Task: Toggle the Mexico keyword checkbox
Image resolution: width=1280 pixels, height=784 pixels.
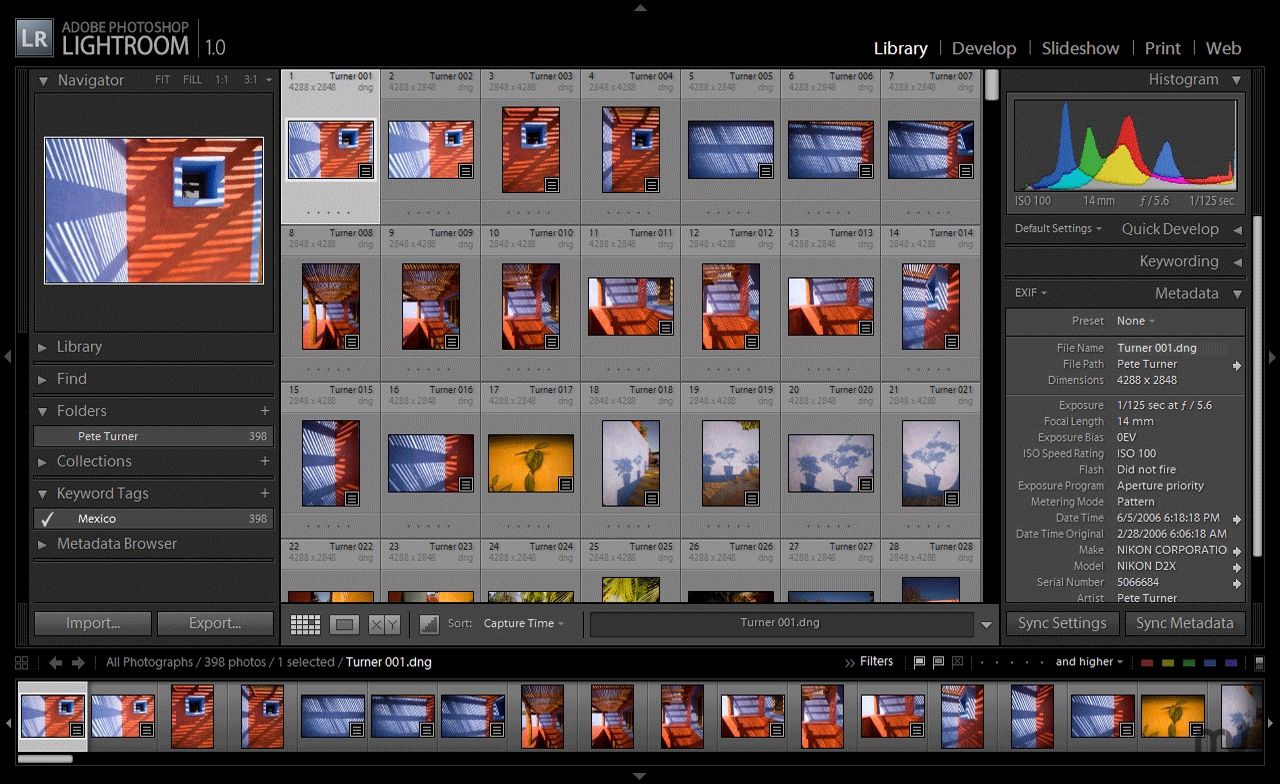Action: (45, 518)
